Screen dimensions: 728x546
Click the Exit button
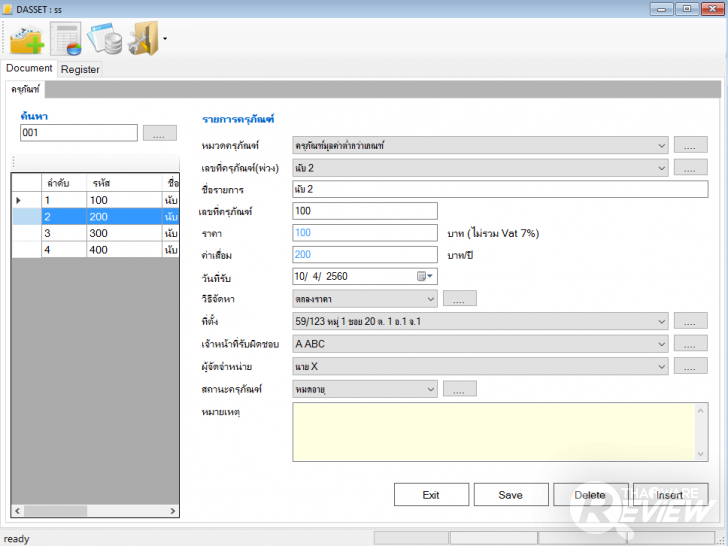pyautogui.click(x=431, y=495)
